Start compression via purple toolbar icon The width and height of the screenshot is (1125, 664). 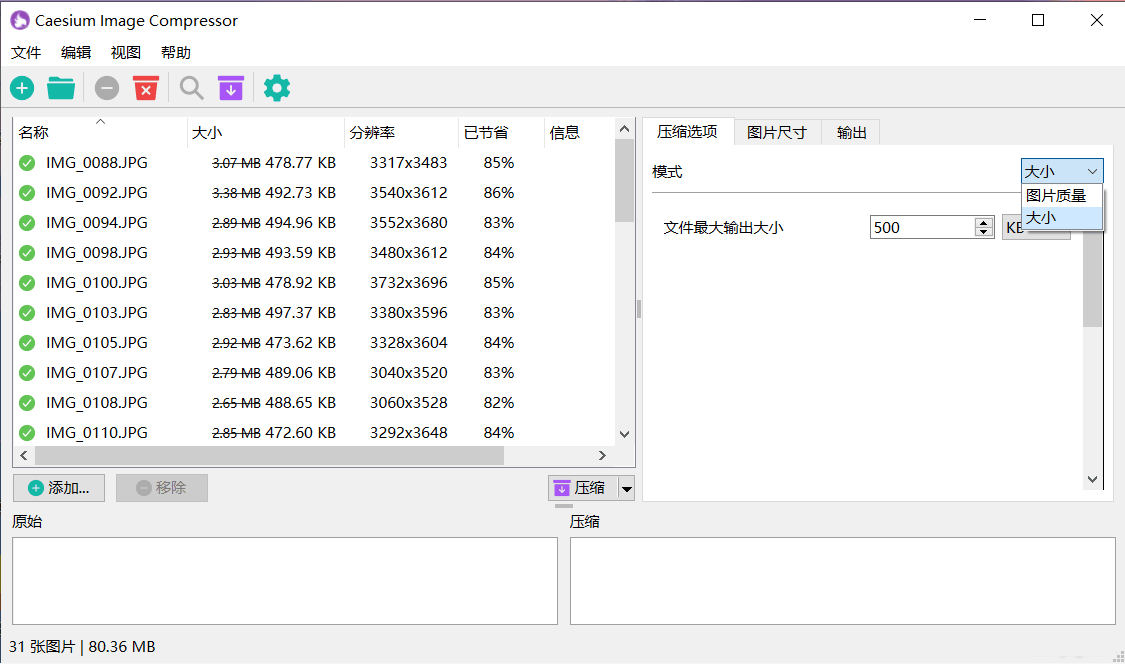tap(231, 88)
